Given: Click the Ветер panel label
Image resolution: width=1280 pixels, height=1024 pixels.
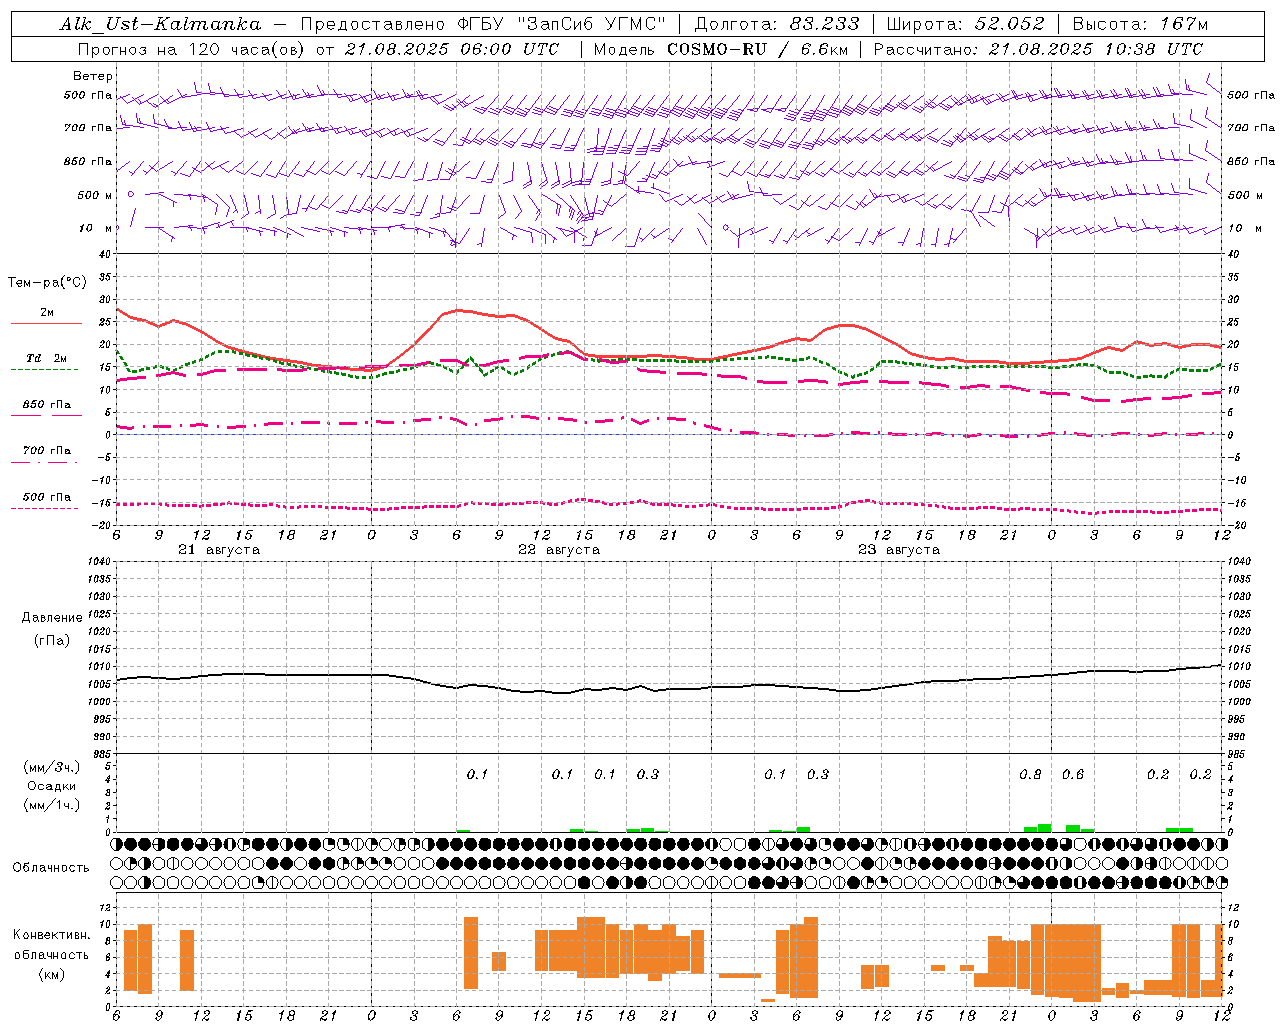Looking at the screenshot, I should tap(93, 76).
